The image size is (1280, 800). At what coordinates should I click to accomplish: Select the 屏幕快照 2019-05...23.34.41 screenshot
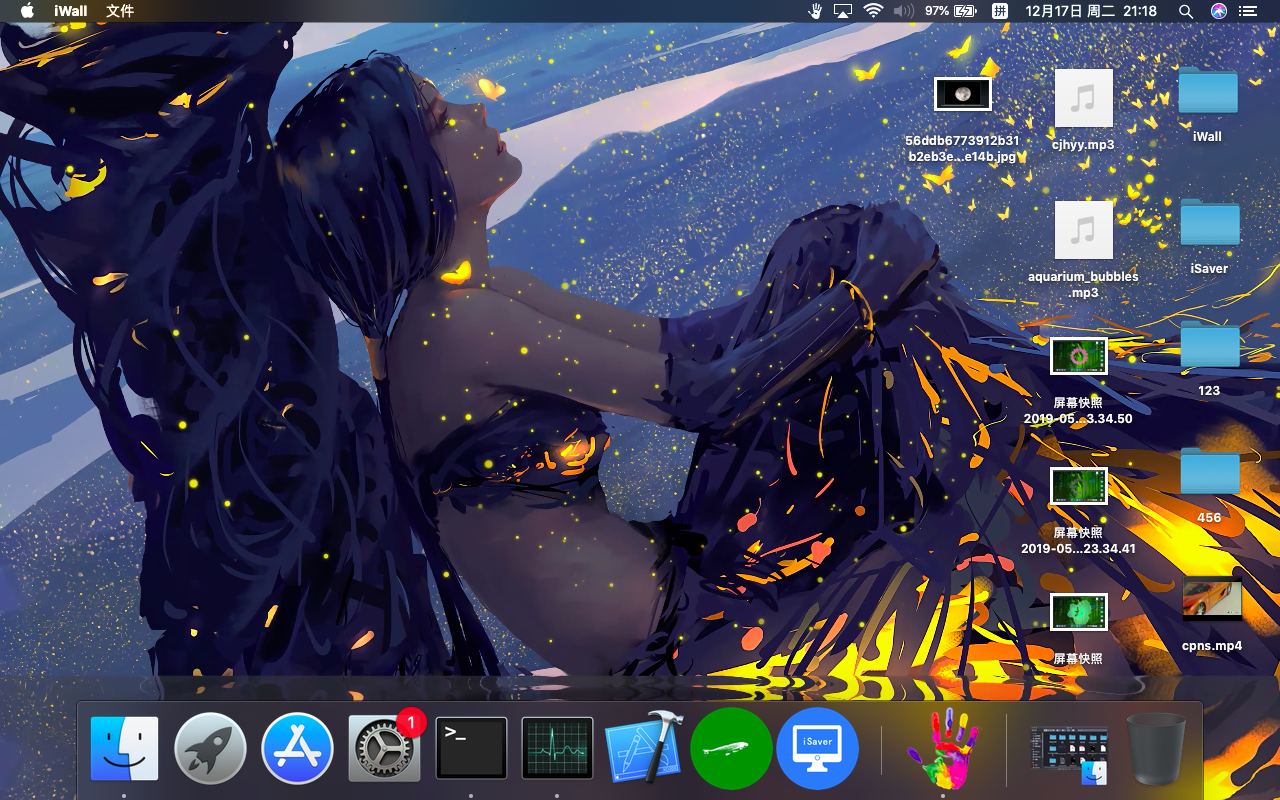coord(1078,486)
